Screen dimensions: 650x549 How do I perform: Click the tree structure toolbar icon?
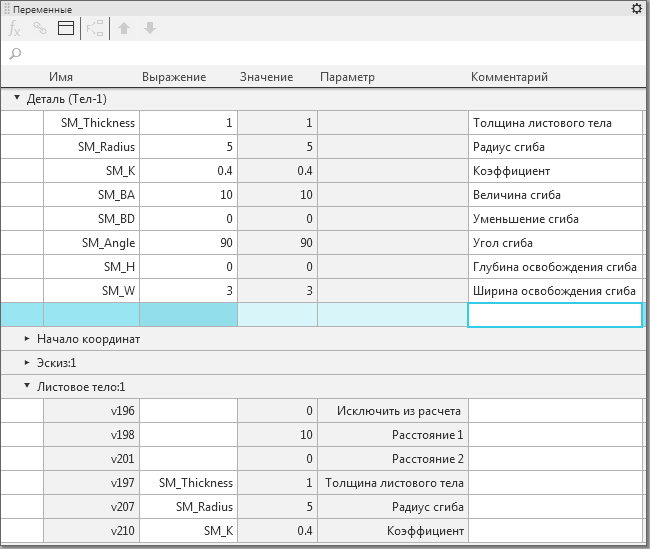[x=96, y=29]
